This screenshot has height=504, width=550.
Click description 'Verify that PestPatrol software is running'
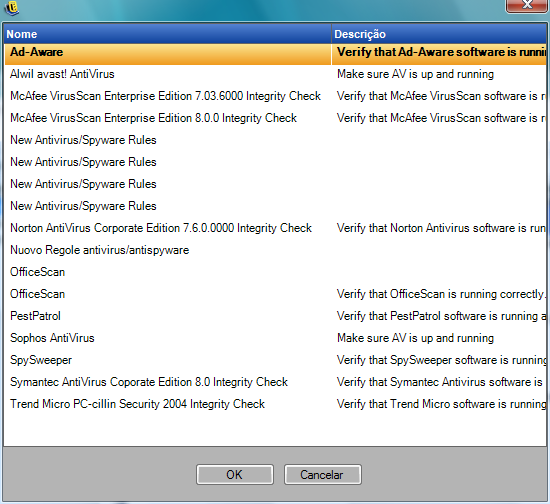442,316
